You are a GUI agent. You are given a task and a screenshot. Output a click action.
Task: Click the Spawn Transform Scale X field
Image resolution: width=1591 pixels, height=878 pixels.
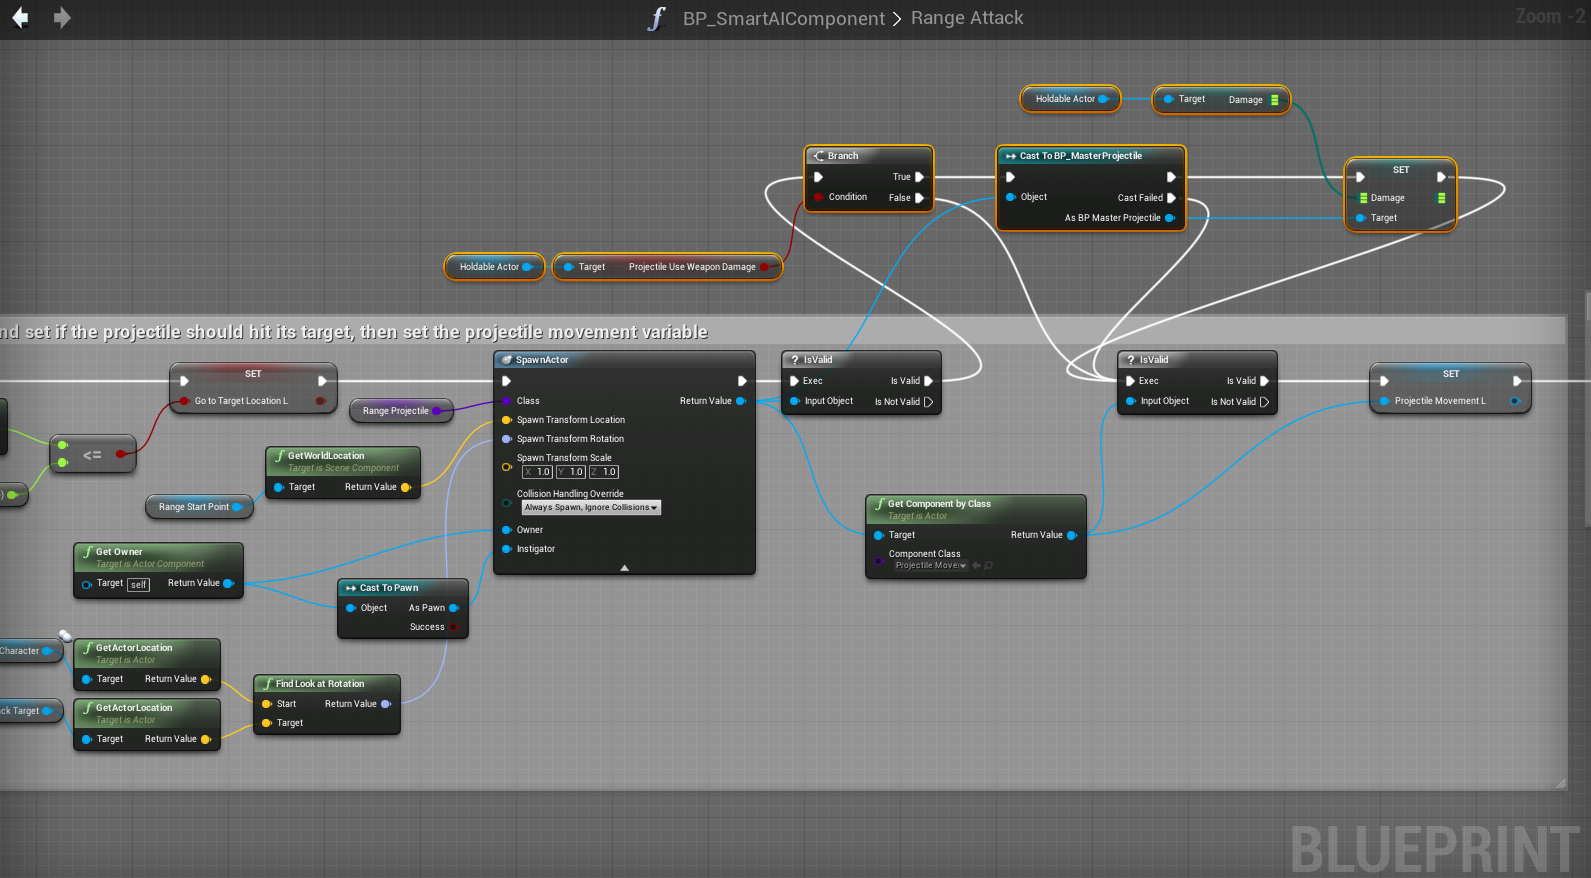click(x=538, y=472)
